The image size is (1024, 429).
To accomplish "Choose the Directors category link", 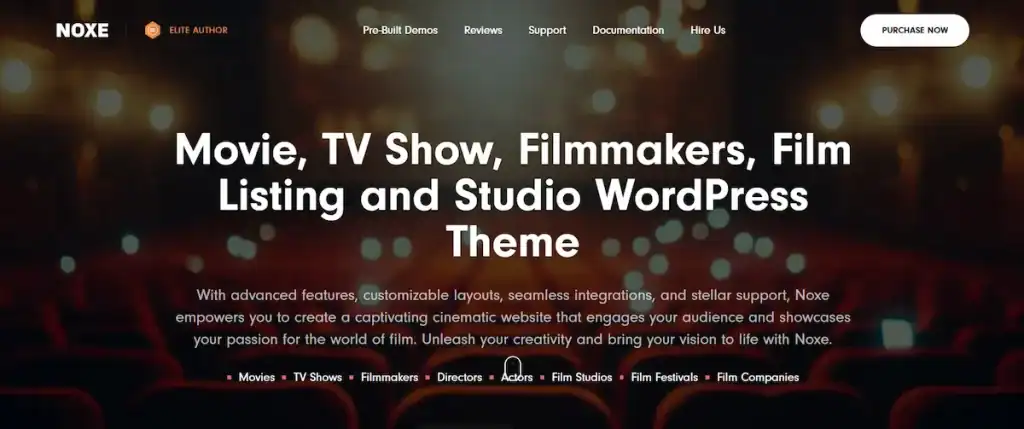I will (460, 377).
